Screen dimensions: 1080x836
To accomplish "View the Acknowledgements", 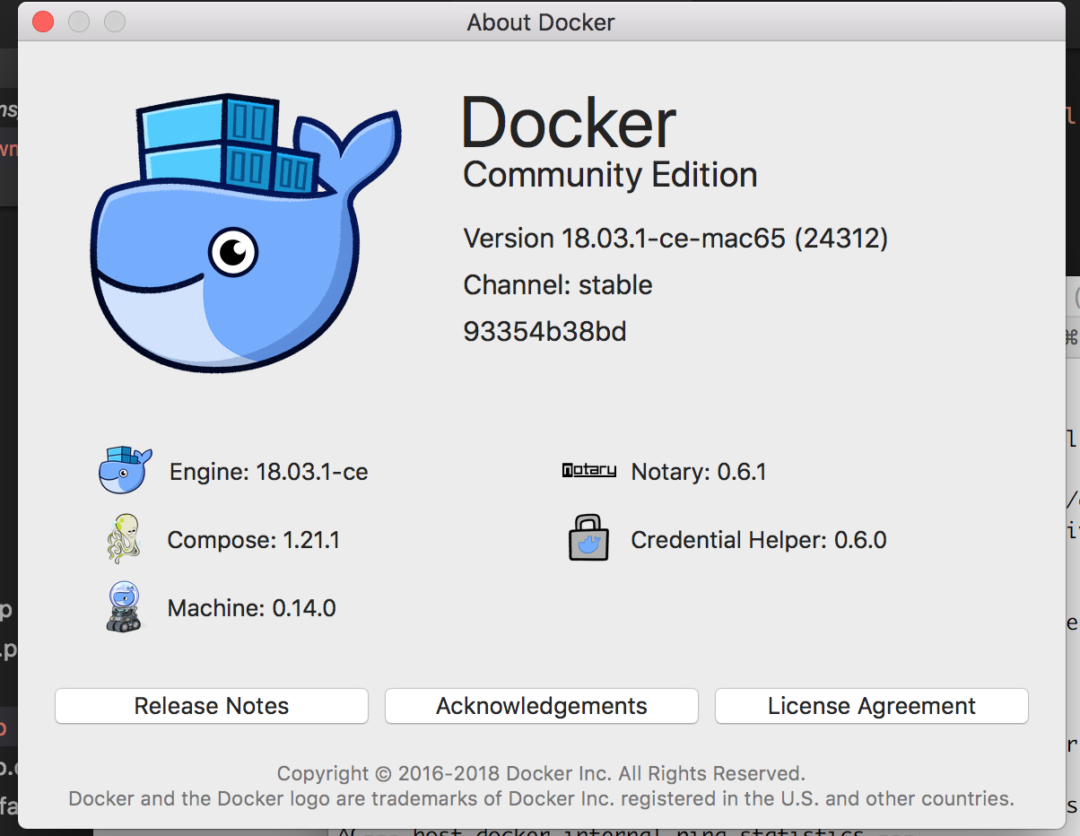I will (541, 706).
